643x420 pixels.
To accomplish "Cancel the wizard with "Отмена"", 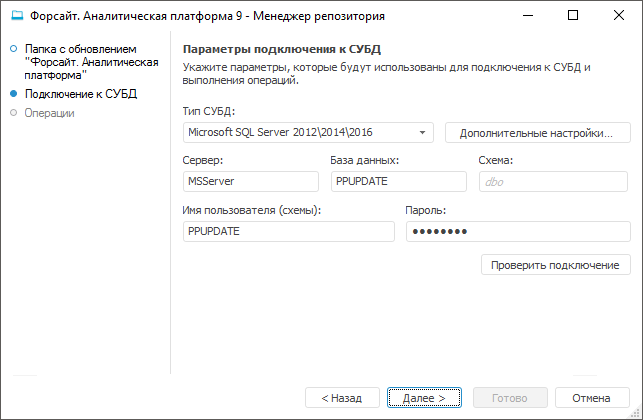I will (x=592, y=397).
